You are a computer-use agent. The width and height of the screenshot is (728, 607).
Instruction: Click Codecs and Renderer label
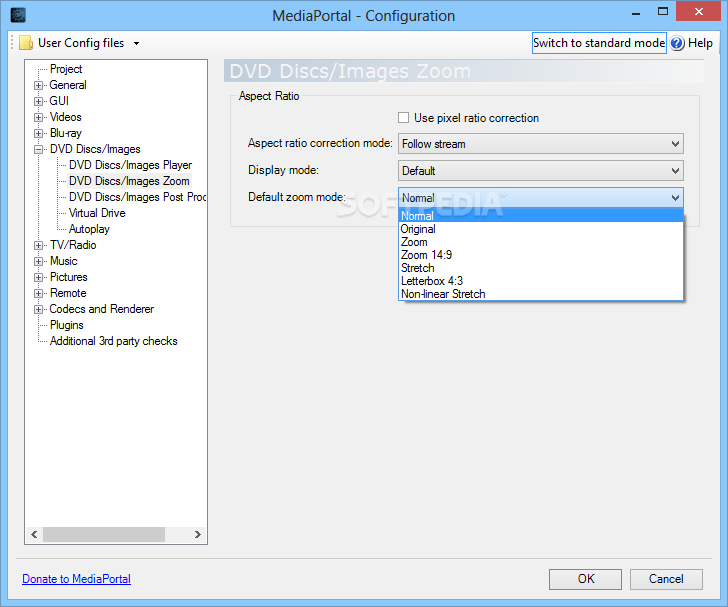click(x=102, y=309)
